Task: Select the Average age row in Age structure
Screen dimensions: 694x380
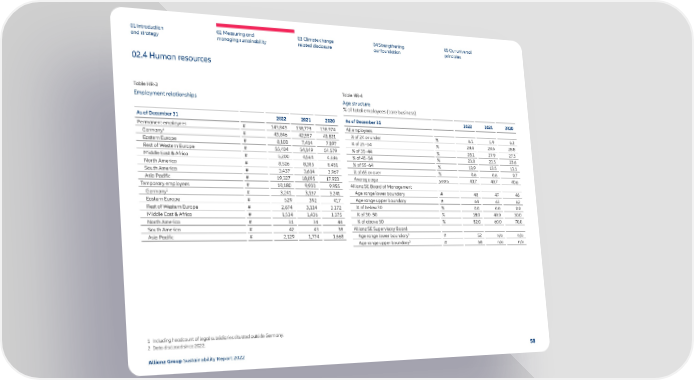Action: [x=435, y=180]
